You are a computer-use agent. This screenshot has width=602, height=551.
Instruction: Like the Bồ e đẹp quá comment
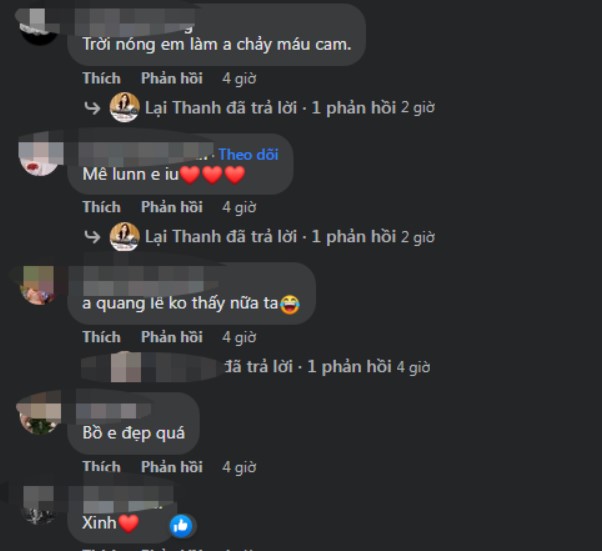pos(102,467)
